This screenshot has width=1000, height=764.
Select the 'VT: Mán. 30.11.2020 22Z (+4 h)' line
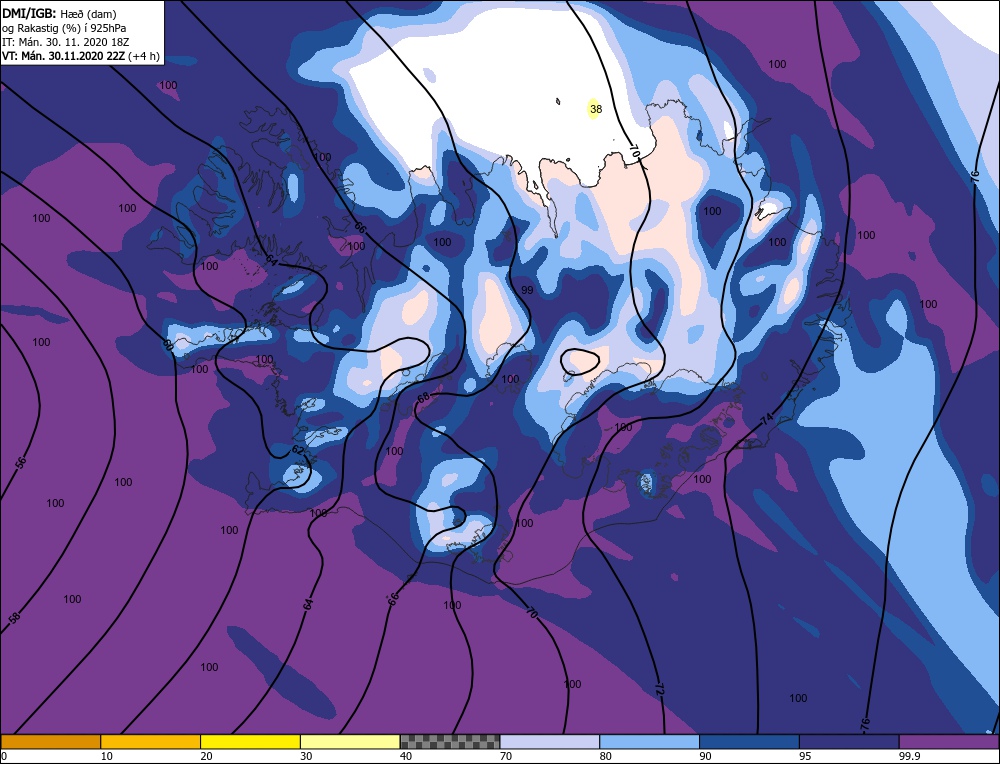pyautogui.click(x=80, y=56)
